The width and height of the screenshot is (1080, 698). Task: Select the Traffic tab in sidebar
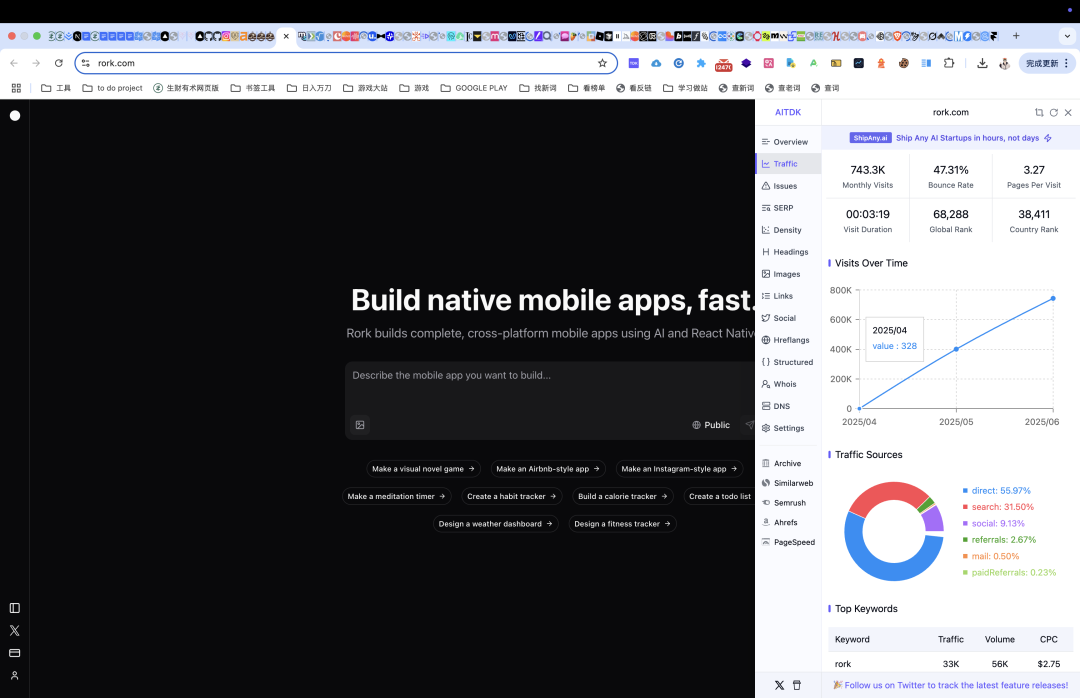tap(788, 164)
